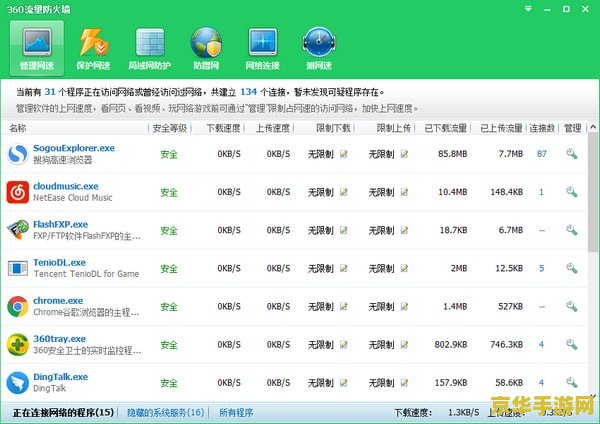Click the NetEase Cloud Music app icon
The image size is (600, 424).
(x=18, y=192)
